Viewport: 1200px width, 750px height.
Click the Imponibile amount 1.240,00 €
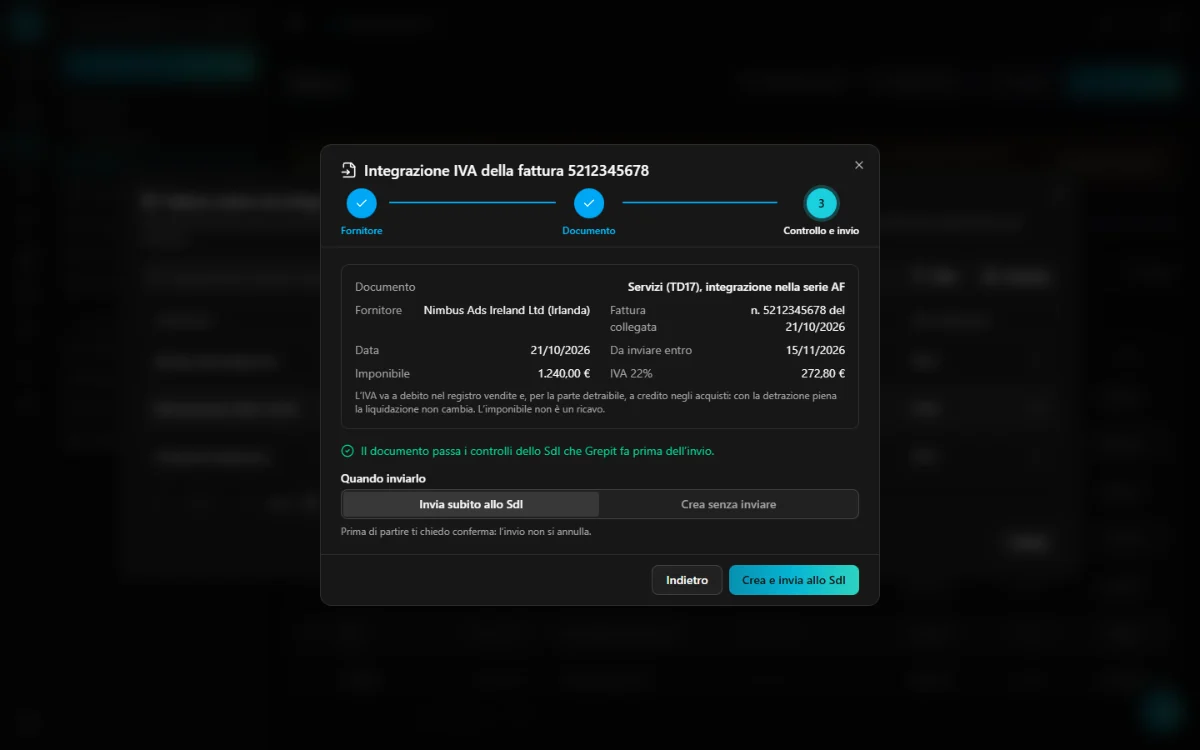(564, 373)
